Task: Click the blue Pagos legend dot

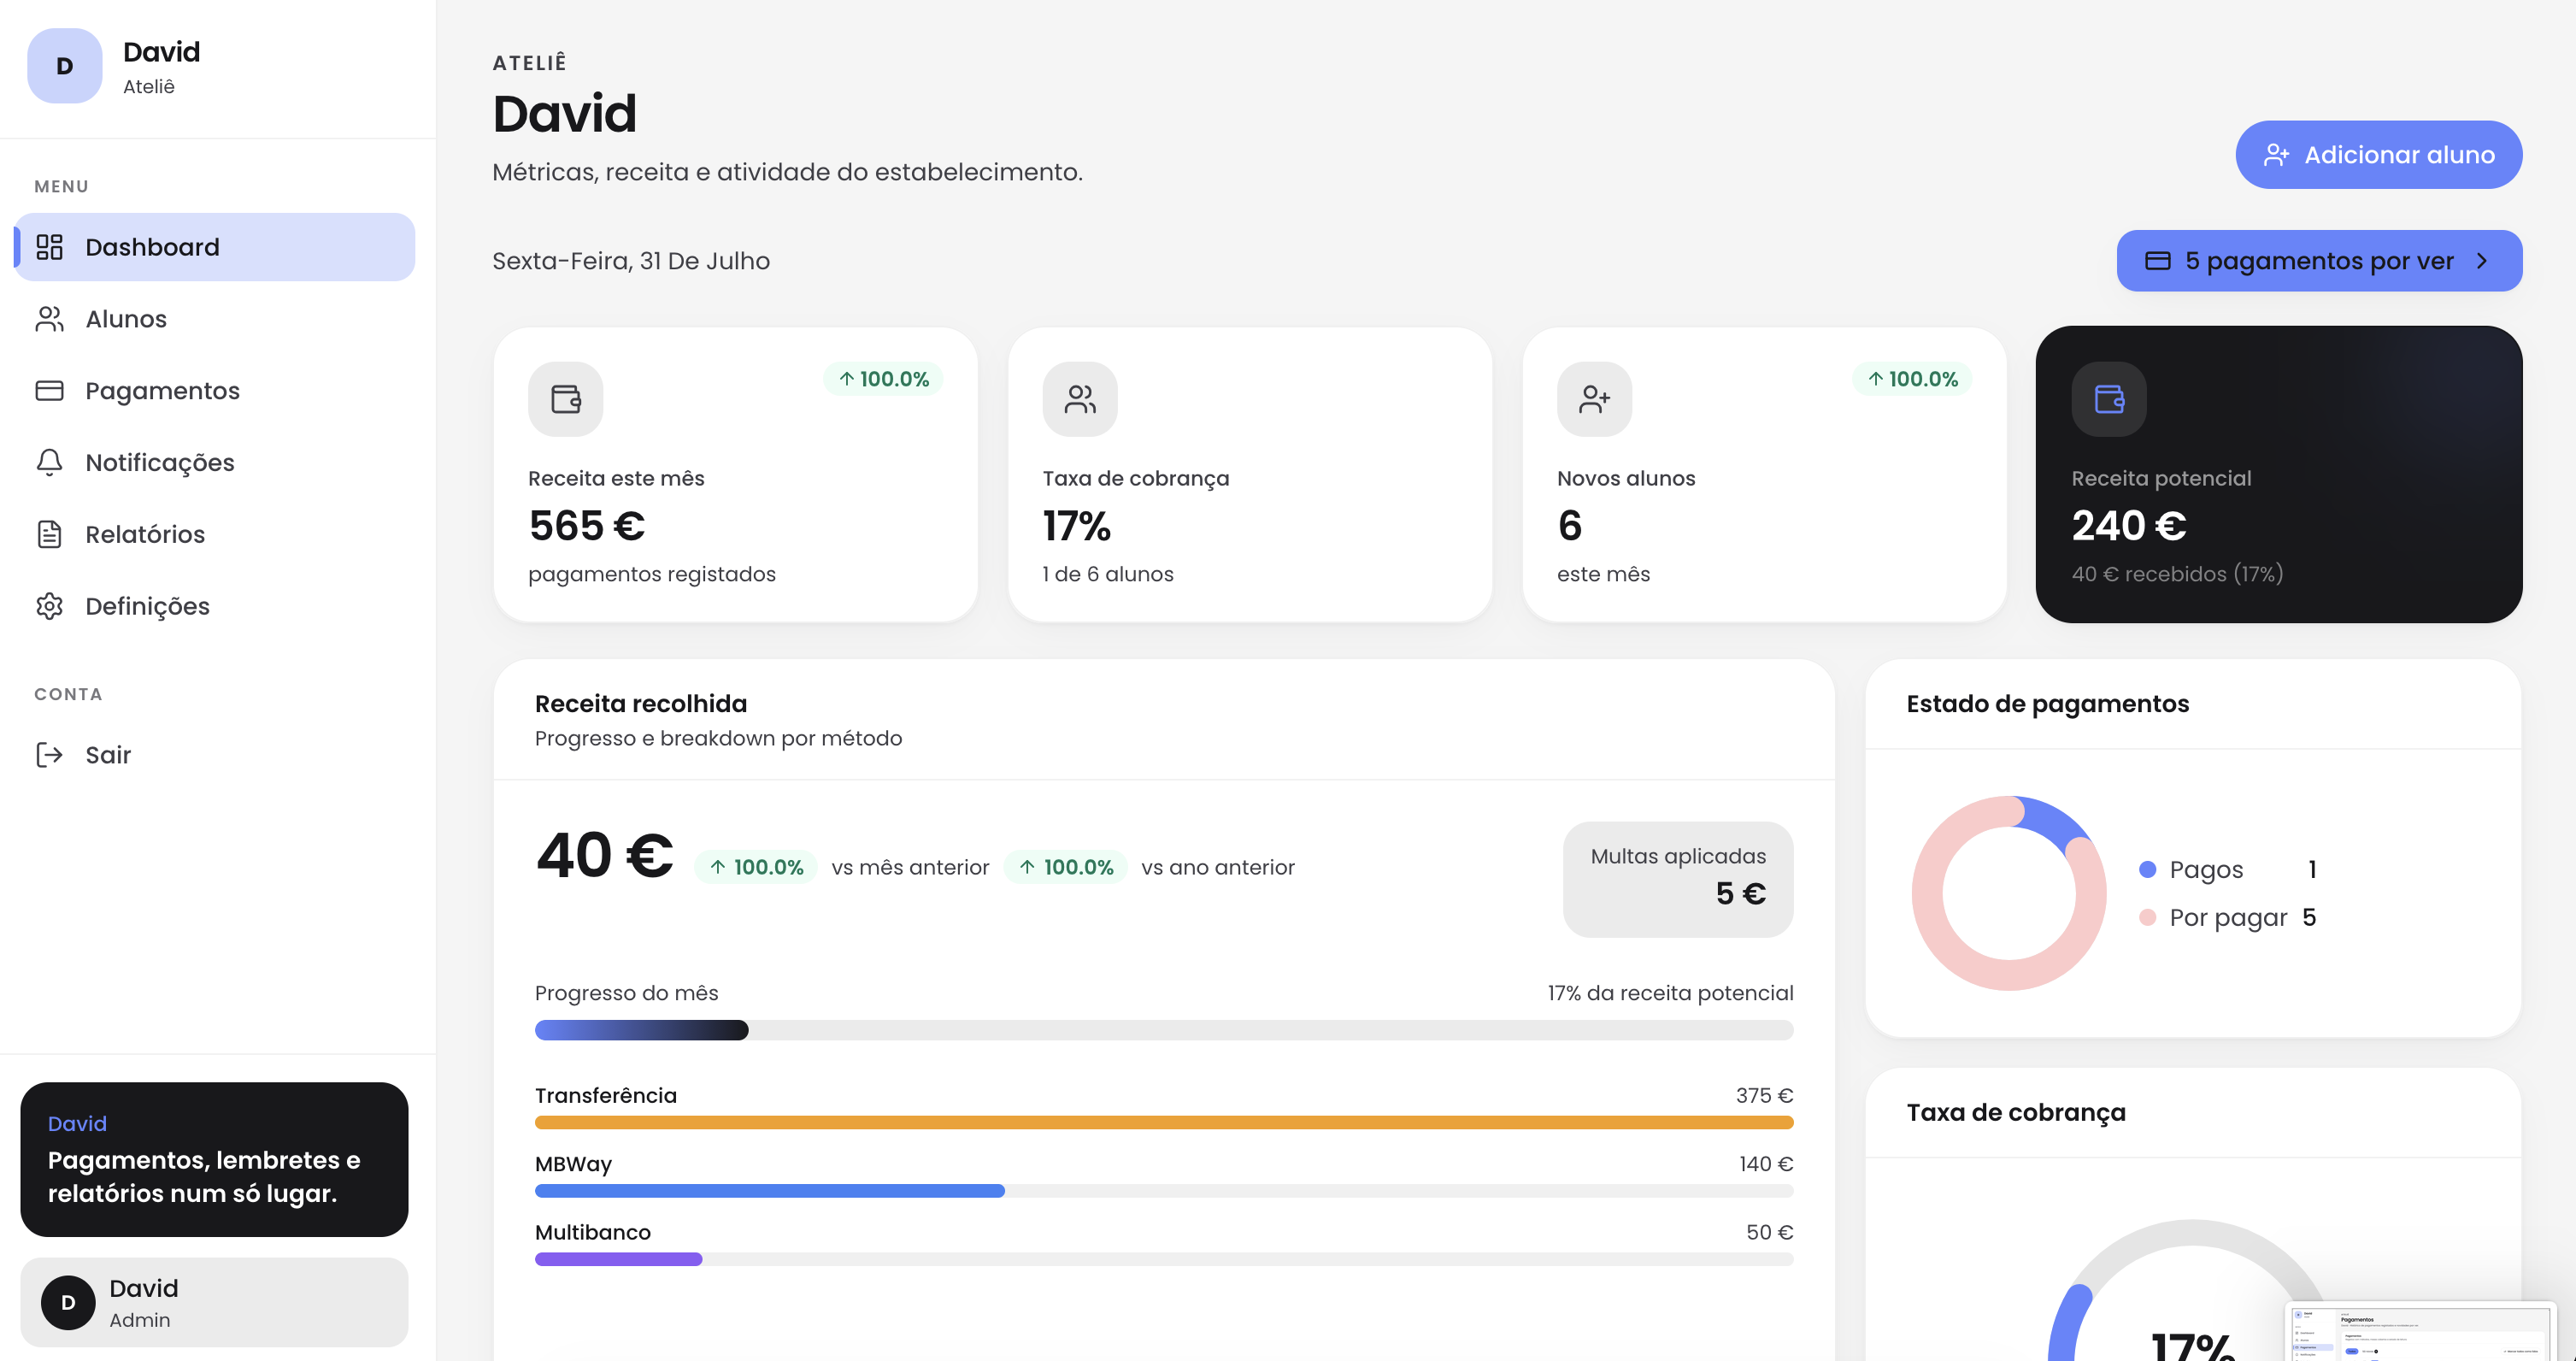Action: click(x=2147, y=869)
